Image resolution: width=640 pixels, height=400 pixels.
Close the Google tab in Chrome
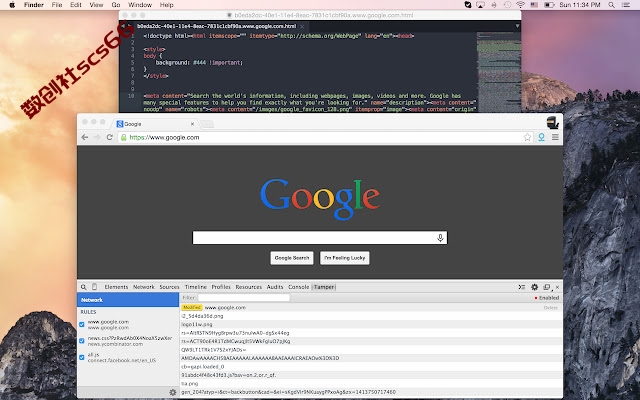(x=192, y=124)
